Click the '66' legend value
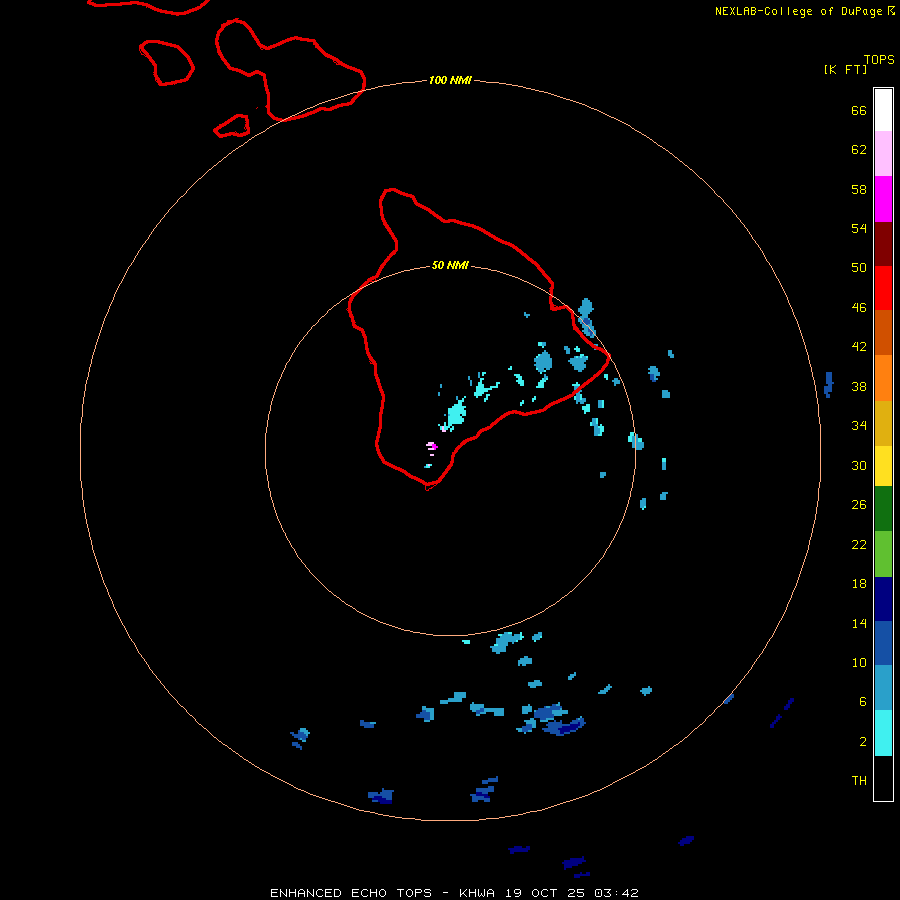 [859, 110]
